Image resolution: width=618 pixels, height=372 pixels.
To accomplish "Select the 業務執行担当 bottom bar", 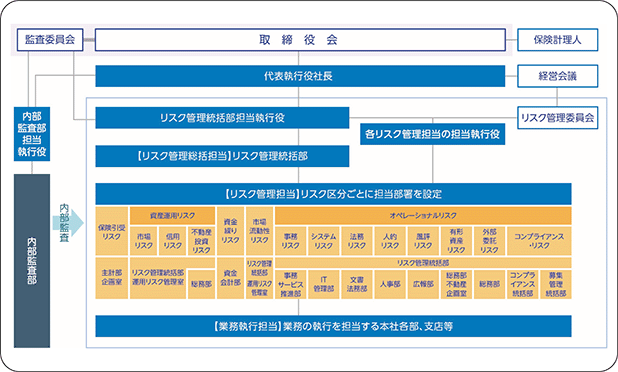I will [333, 326].
